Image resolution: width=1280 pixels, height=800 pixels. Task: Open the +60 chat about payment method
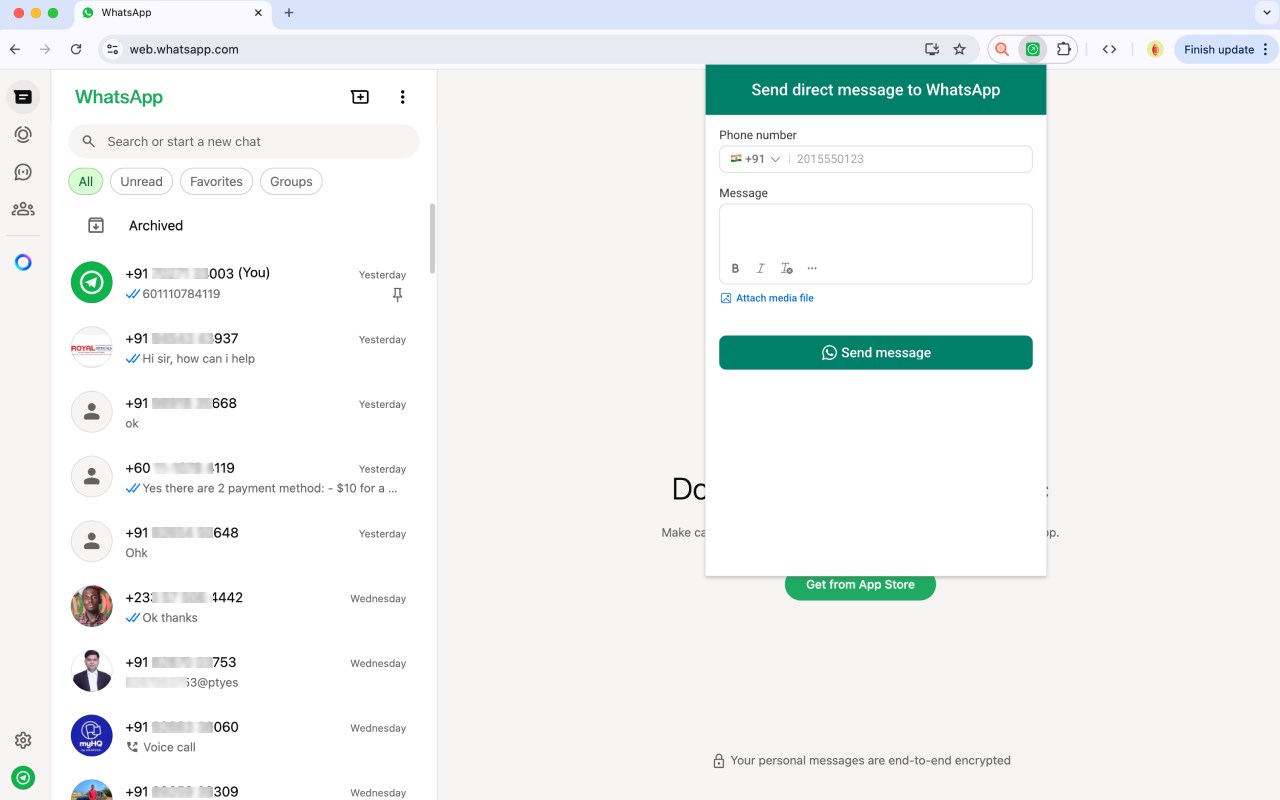tap(244, 477)
